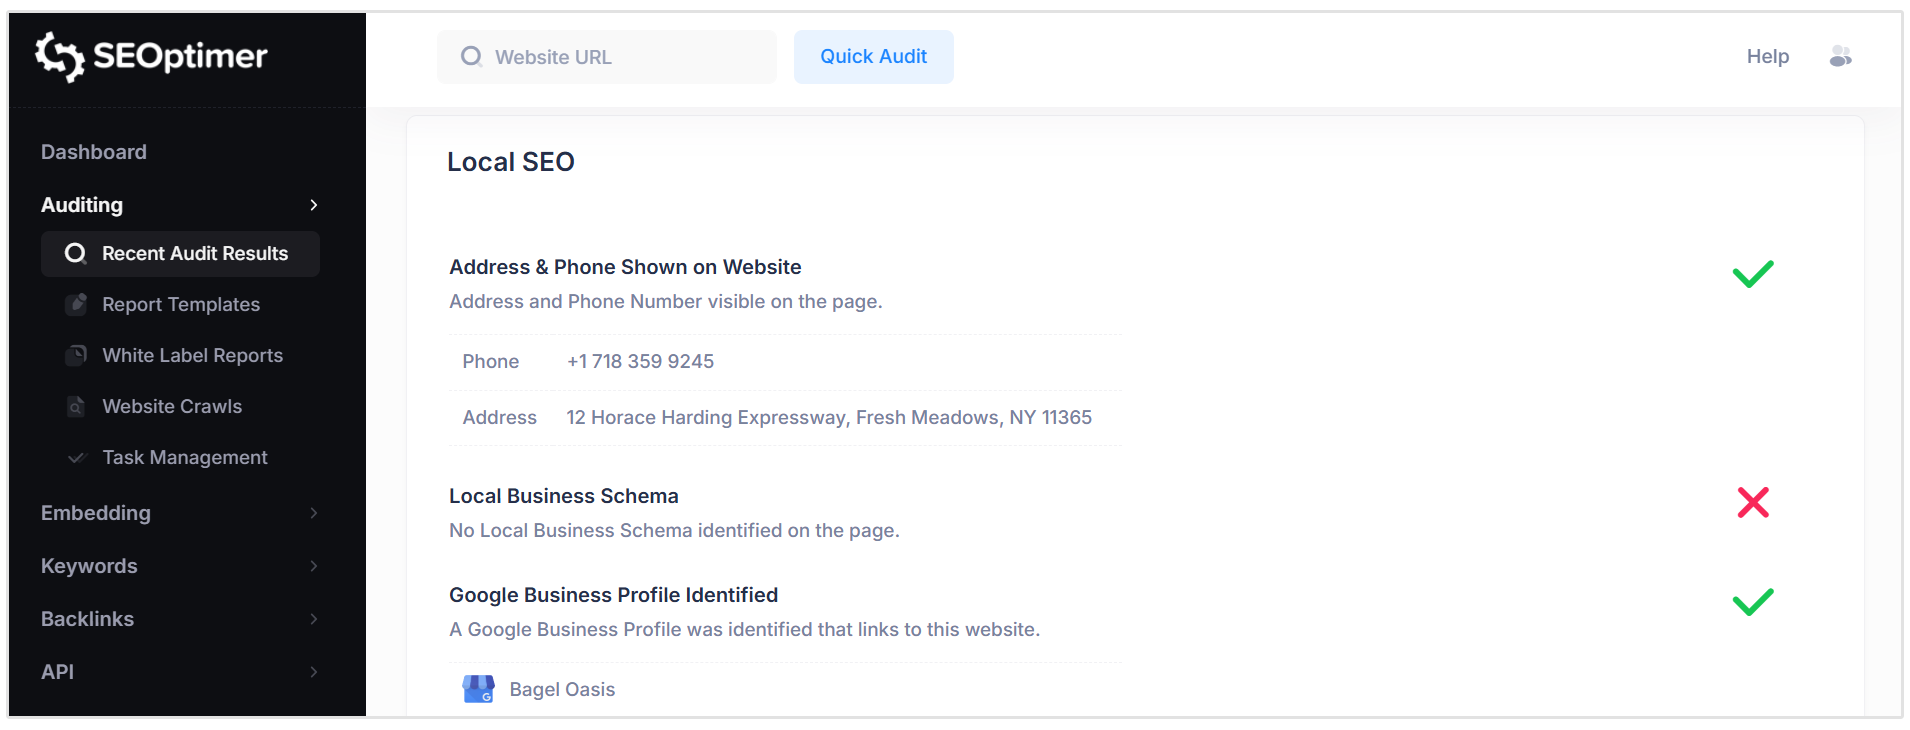
Task: Open Dashboard in the sidebar
Action: [x=94, y=152]
